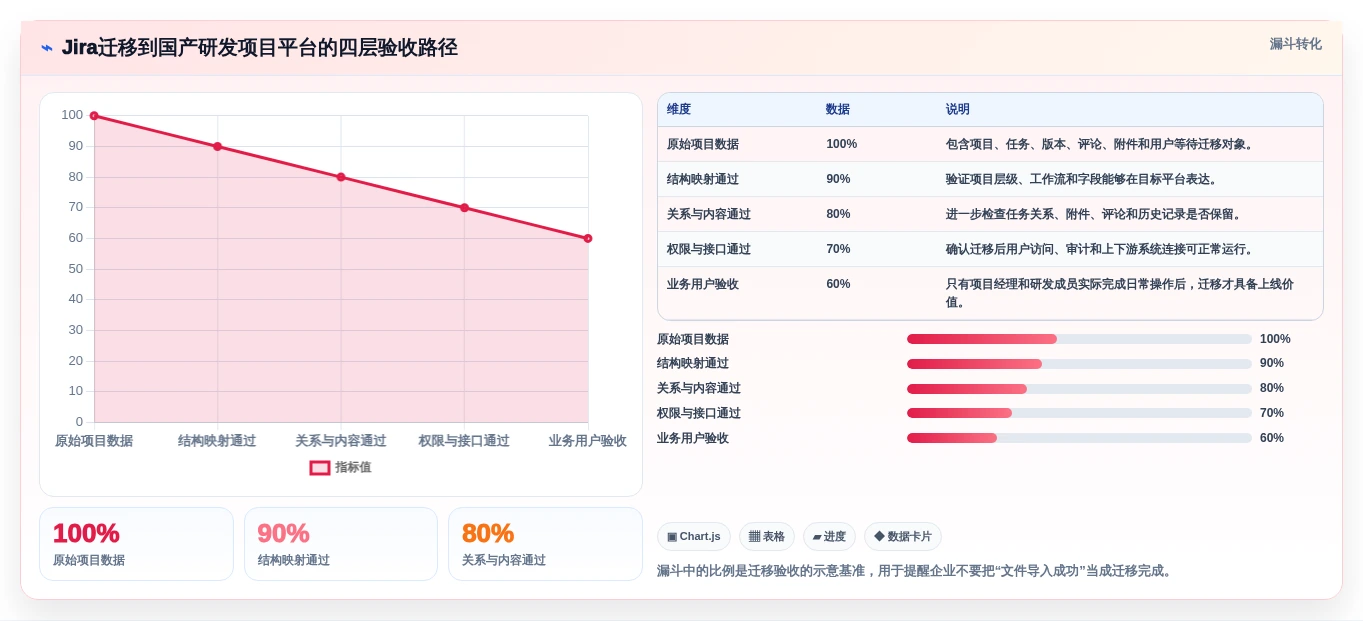Click the 100% value in the table
Image resolution: width=1363 pixels, height=621 pixels.
pyautogui.click(x=841, y=144)
